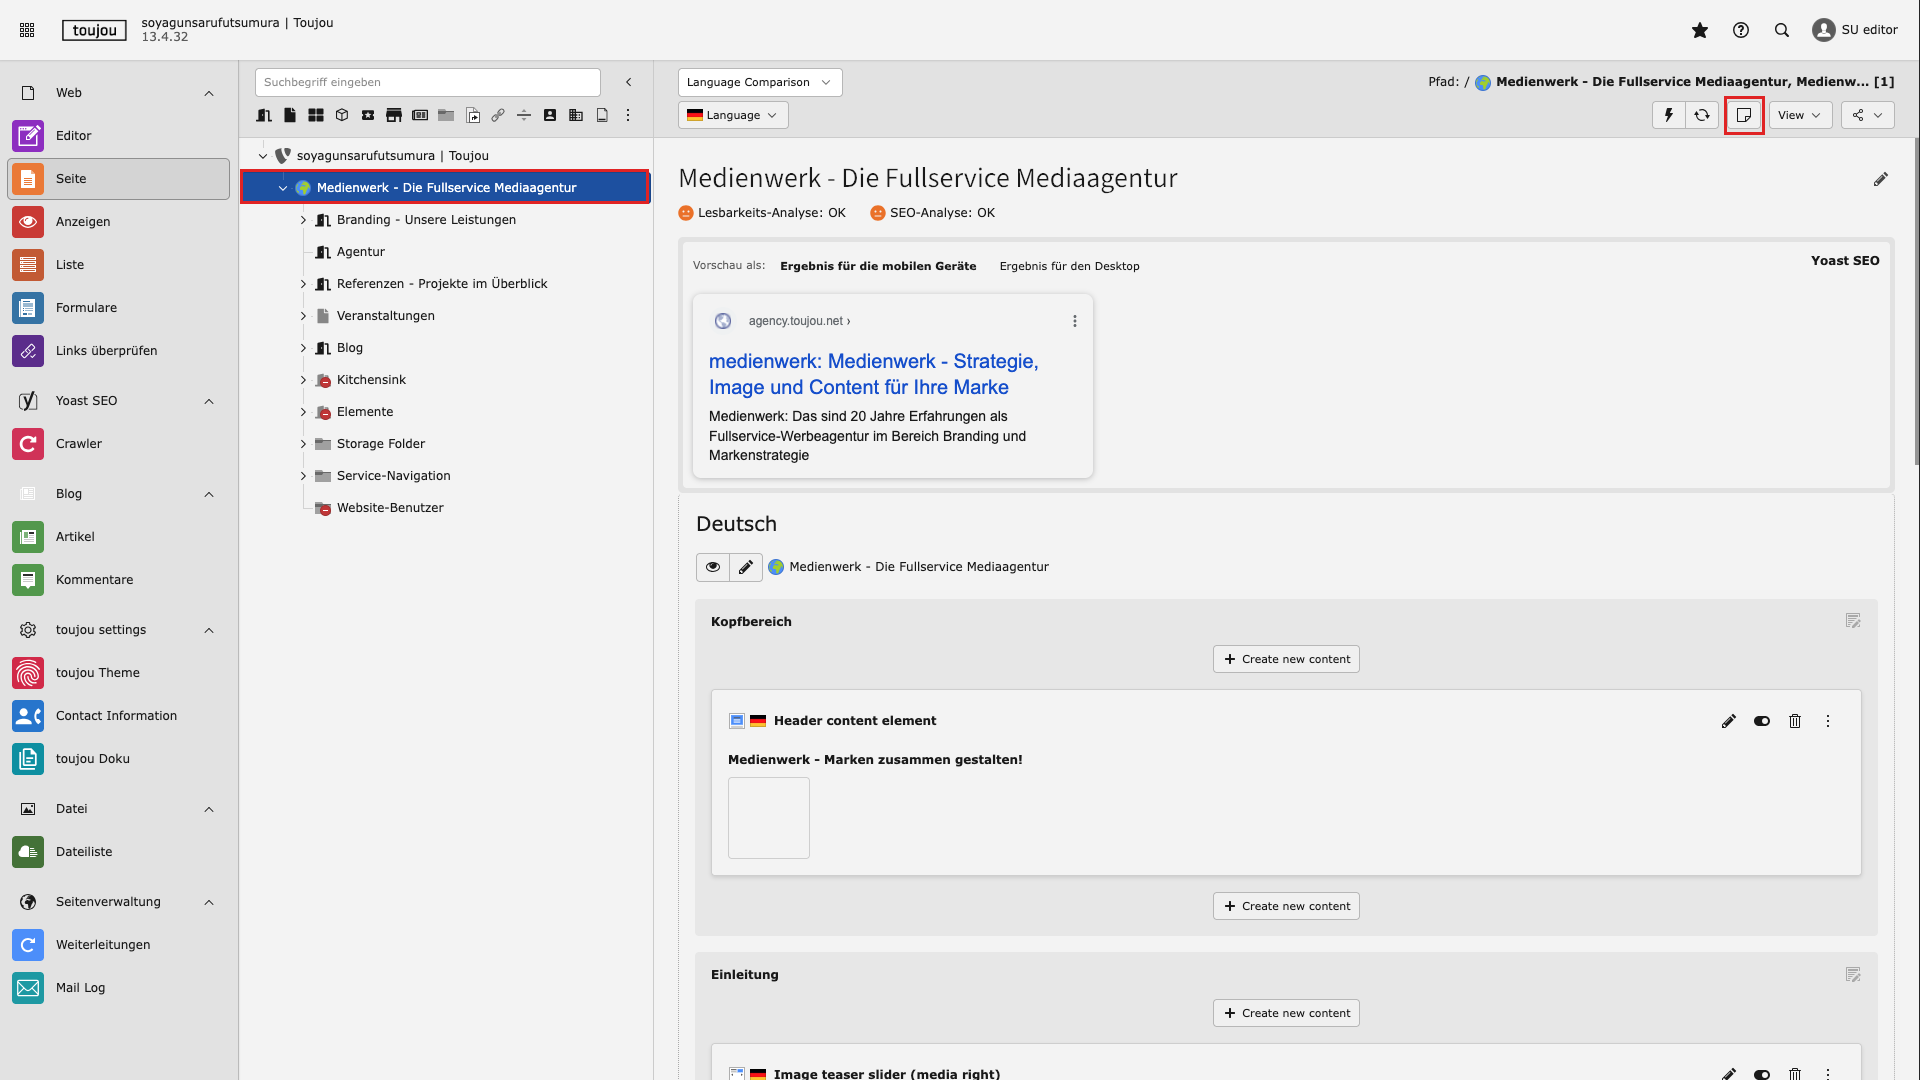Open the application grid launcher icon
1920x1080 pixels.
pyautogui.click(x=27, y=30)
